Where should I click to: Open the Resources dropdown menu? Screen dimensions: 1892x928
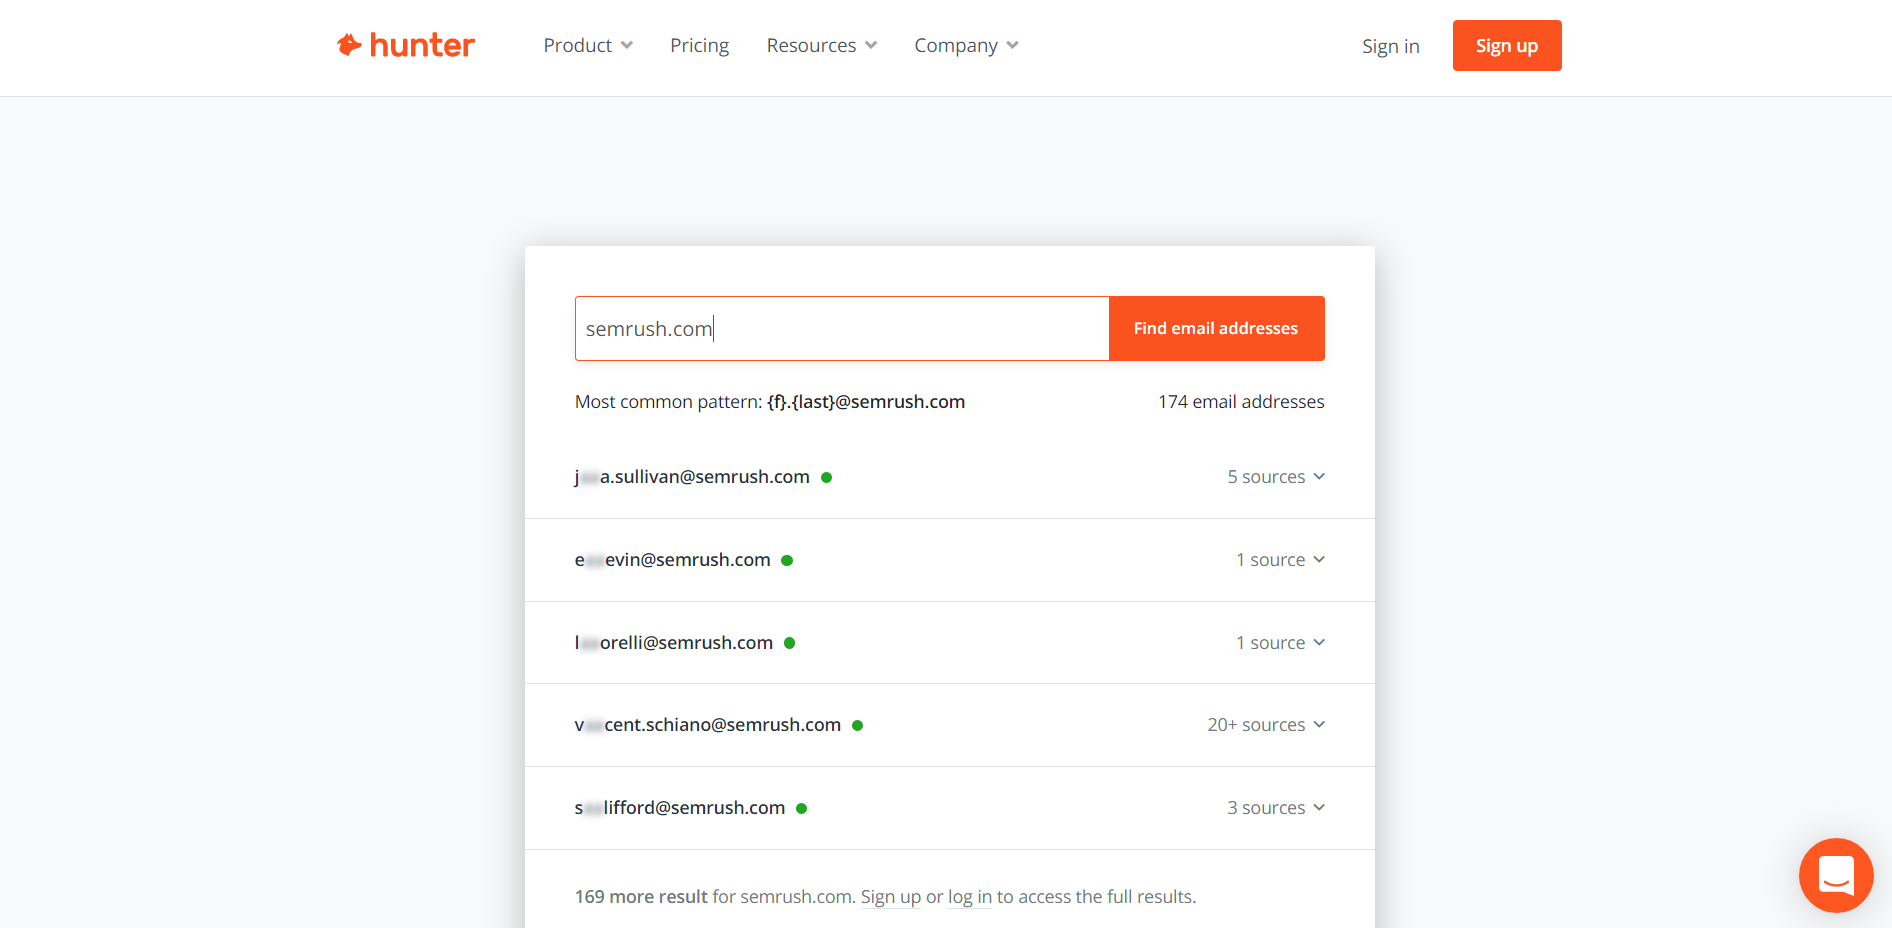coord(822,45)
